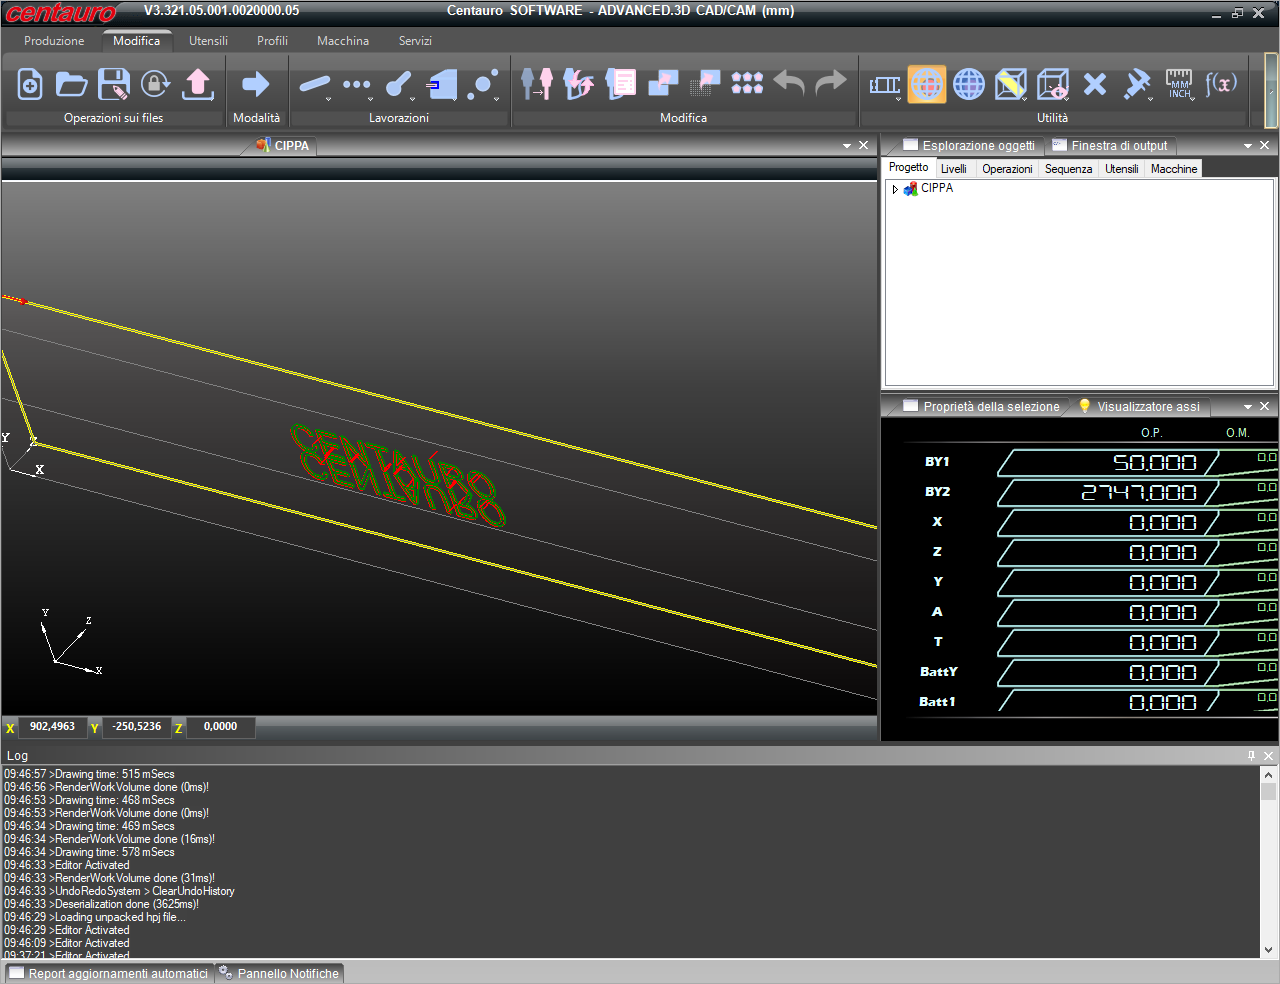Select the linear machining tool icon
Viewport: 1280px width, 984px height.
point(315,85)
